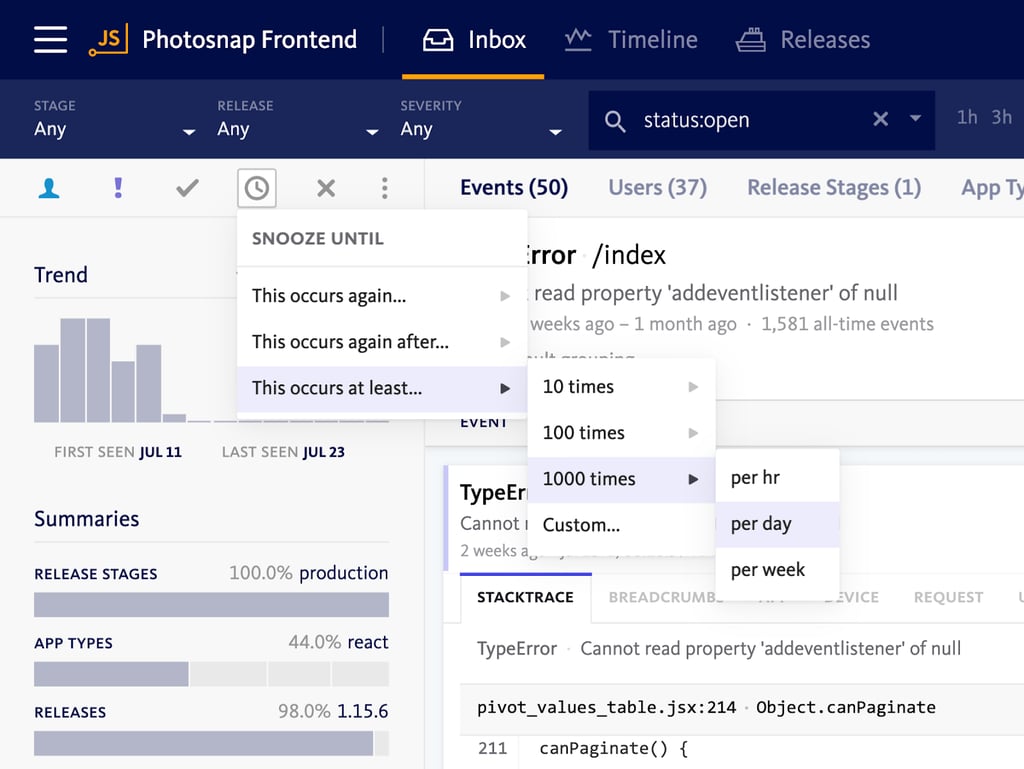Select the 'Custom...' threshold option
The height and width of the screenshot is (769, 1024).
[581, 525]
